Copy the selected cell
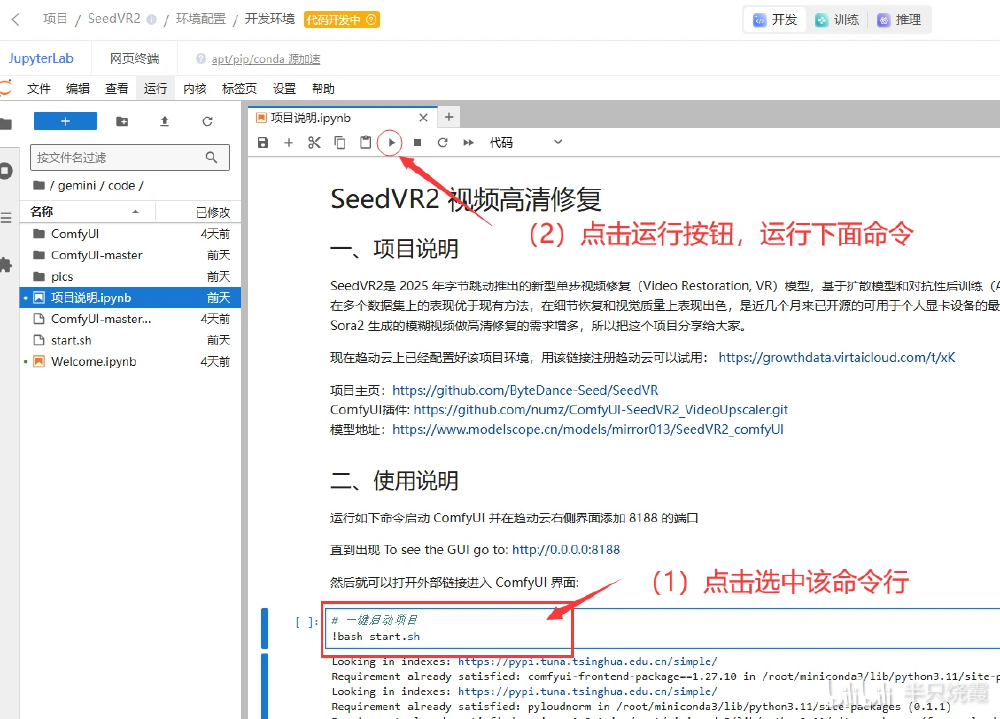The image size is (1000, 719). pos(339,142)
